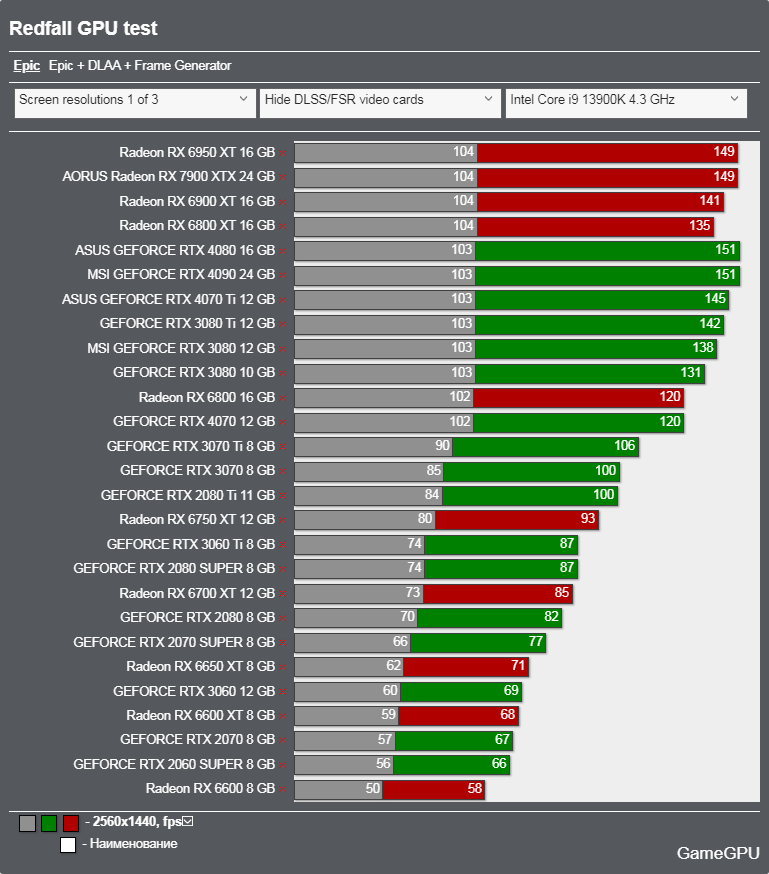Remove Radeon RX 6950 XT 16 GB row

point(283,153)
